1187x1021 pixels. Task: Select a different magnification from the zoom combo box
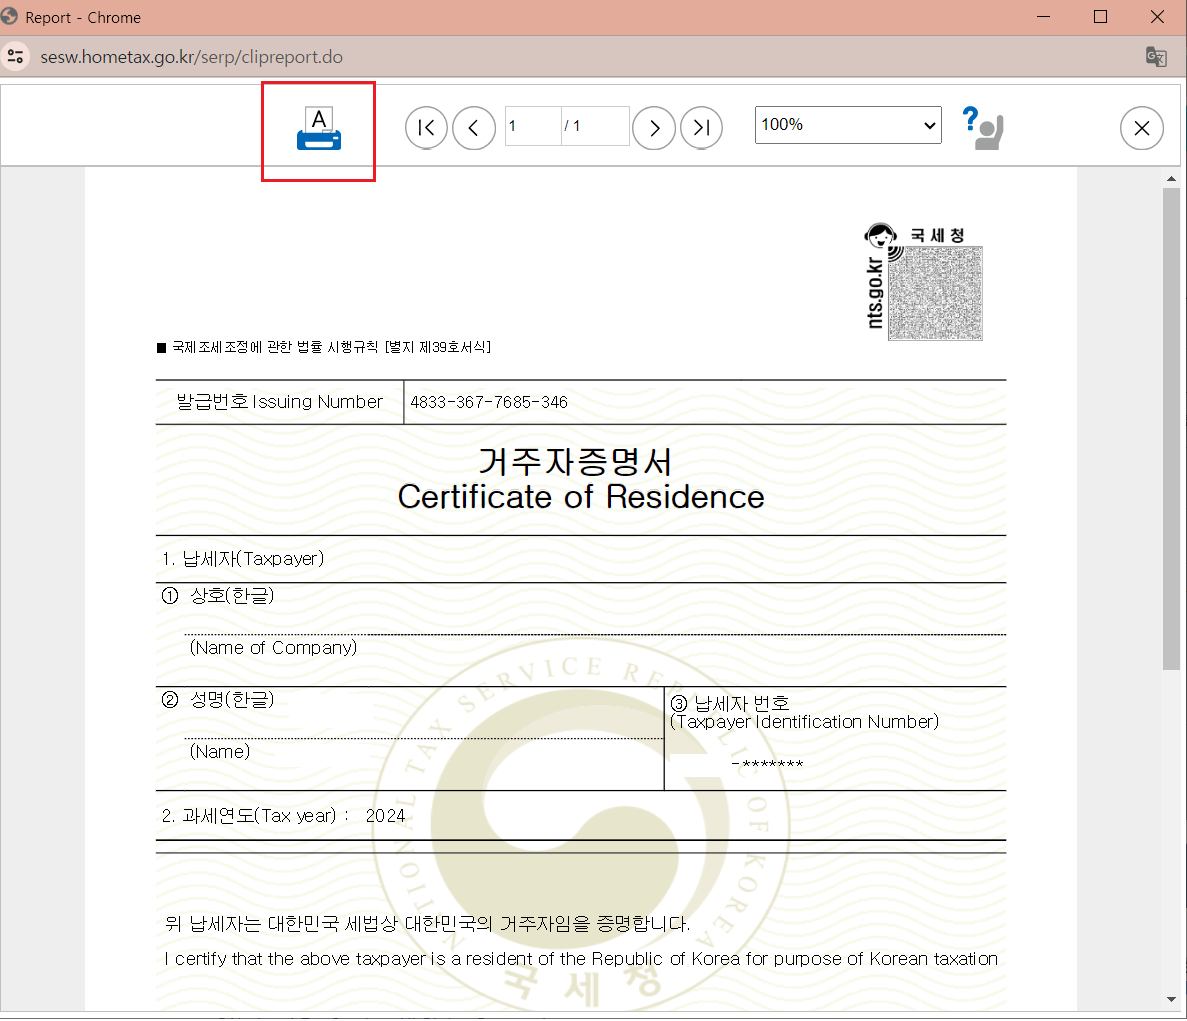[x=848, y=125]
